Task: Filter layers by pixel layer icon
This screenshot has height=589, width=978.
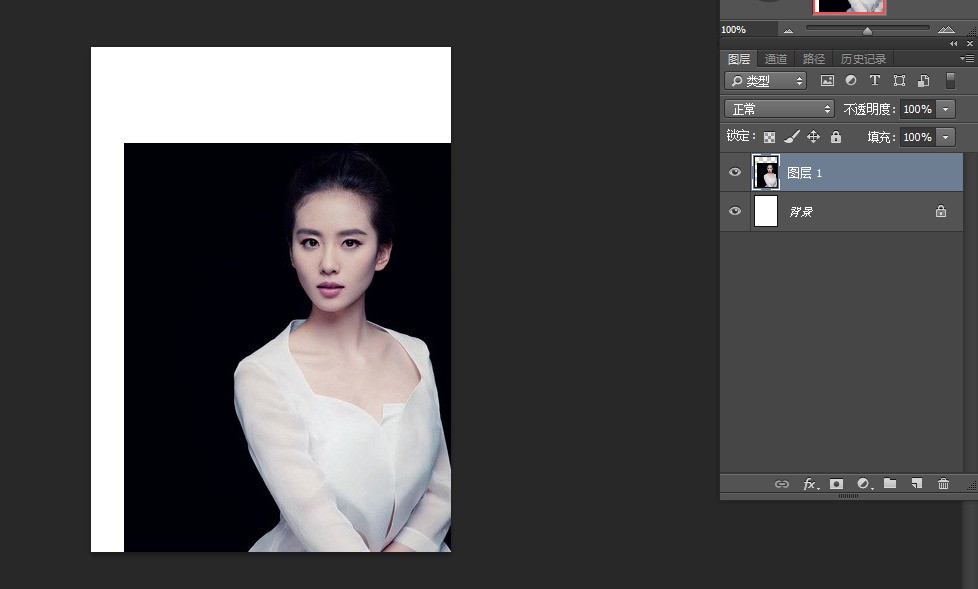Action: tap(827, 80)
